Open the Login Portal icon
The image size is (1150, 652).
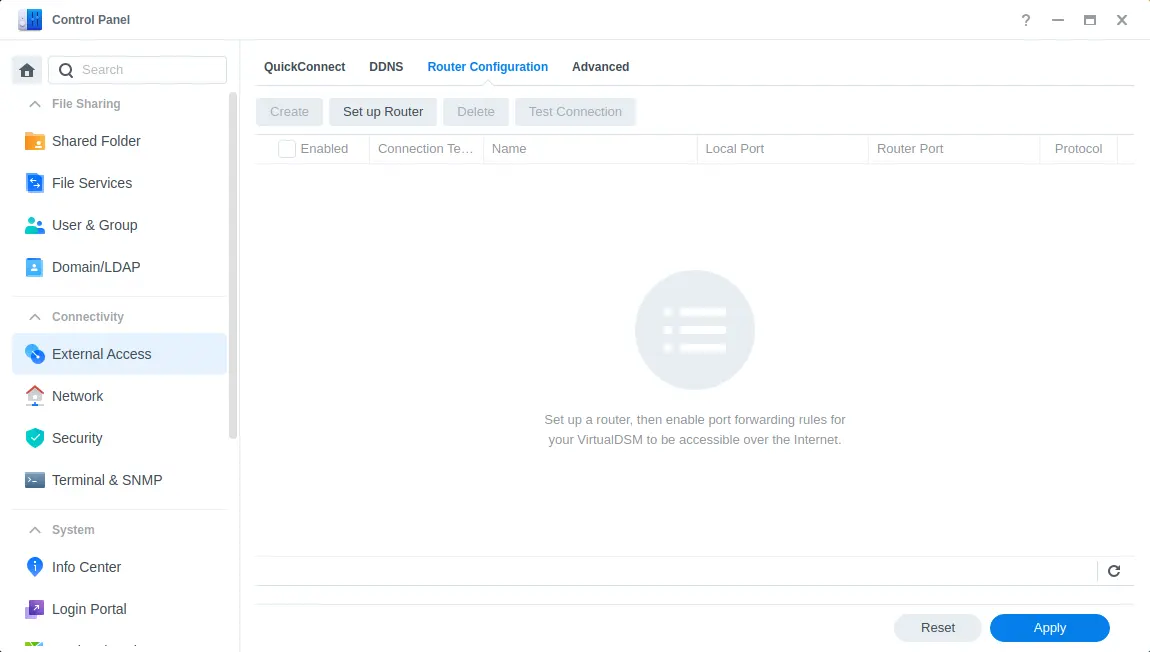pyautogui.click(x=34, y=609)
